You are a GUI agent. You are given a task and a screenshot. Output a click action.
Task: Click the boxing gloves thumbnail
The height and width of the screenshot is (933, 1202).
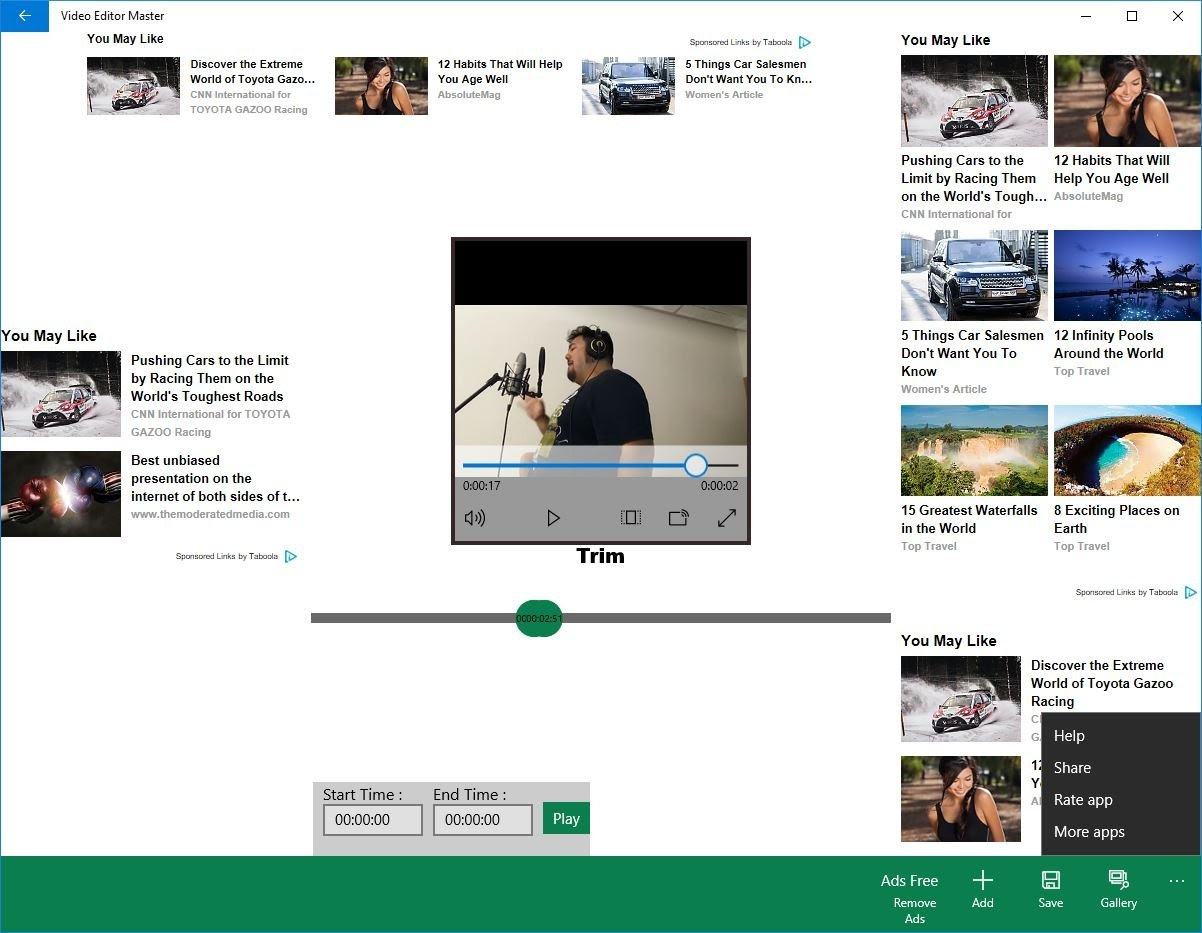61,494
